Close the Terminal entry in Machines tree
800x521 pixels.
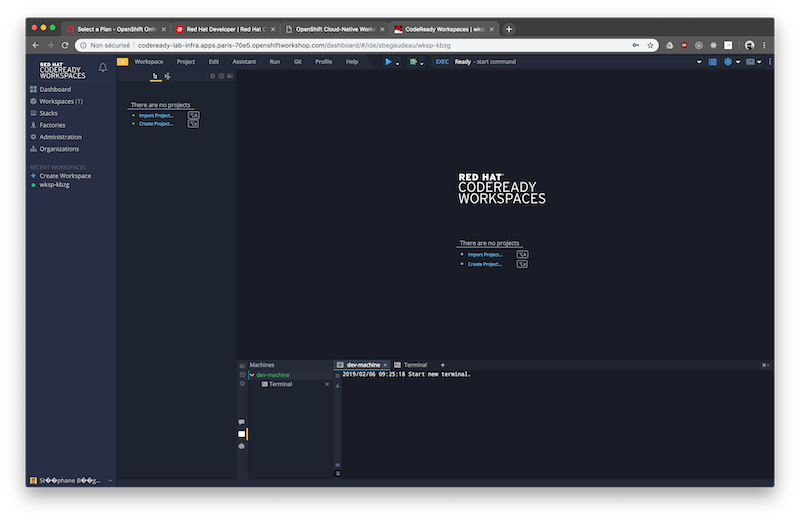pos(327,385)
